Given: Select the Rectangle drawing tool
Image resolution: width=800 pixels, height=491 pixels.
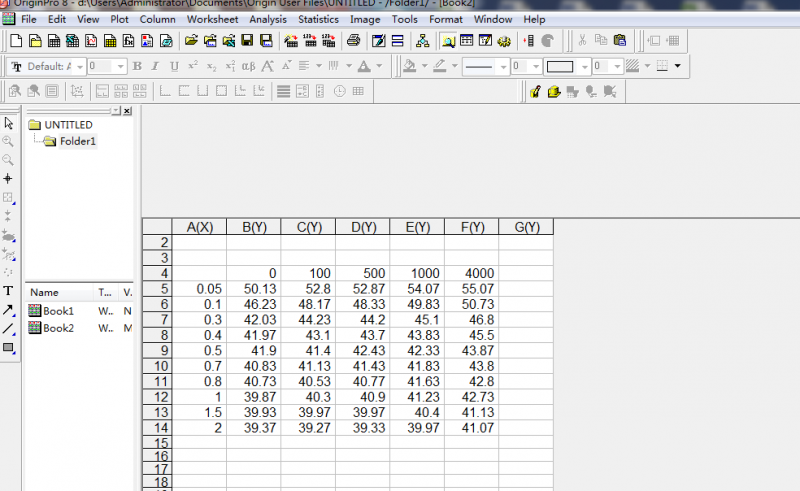Looking at the screenshot, I should click(8, 348).
